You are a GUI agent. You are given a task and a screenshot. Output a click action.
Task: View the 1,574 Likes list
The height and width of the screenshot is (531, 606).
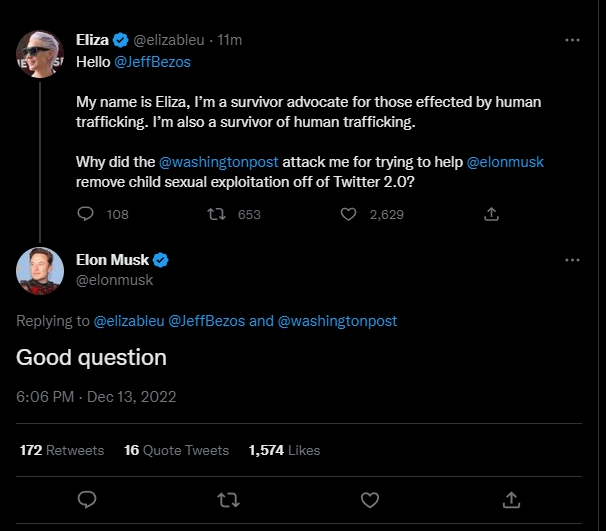pos(284,451)
